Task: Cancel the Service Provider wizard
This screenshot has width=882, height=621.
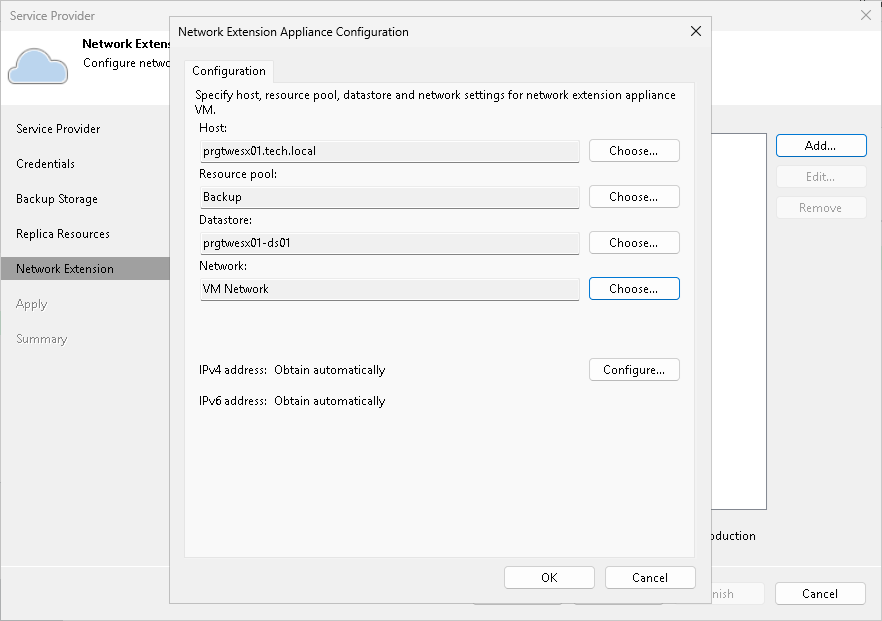Action: click(x=820, y=593)
